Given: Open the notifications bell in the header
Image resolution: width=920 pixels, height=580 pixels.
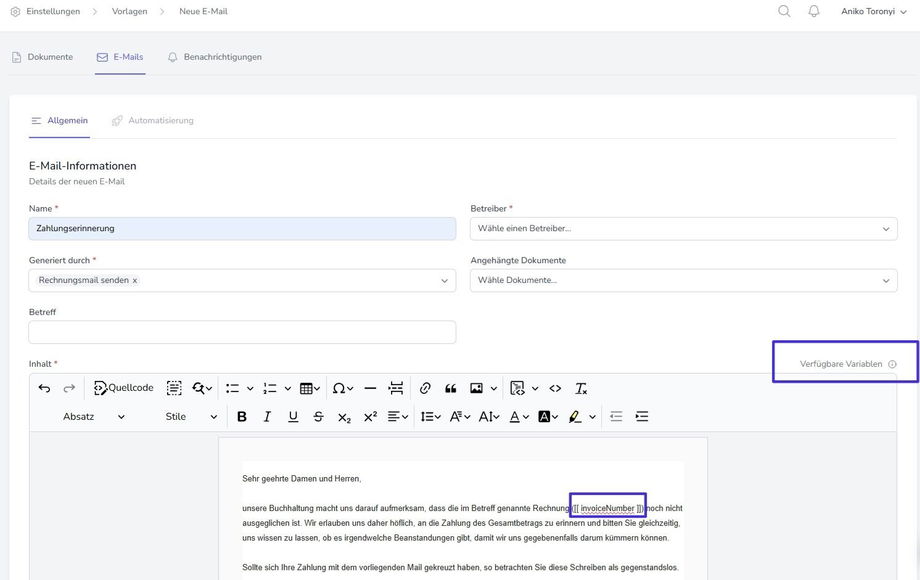Looking at the screenshot, I should point(814,12).
